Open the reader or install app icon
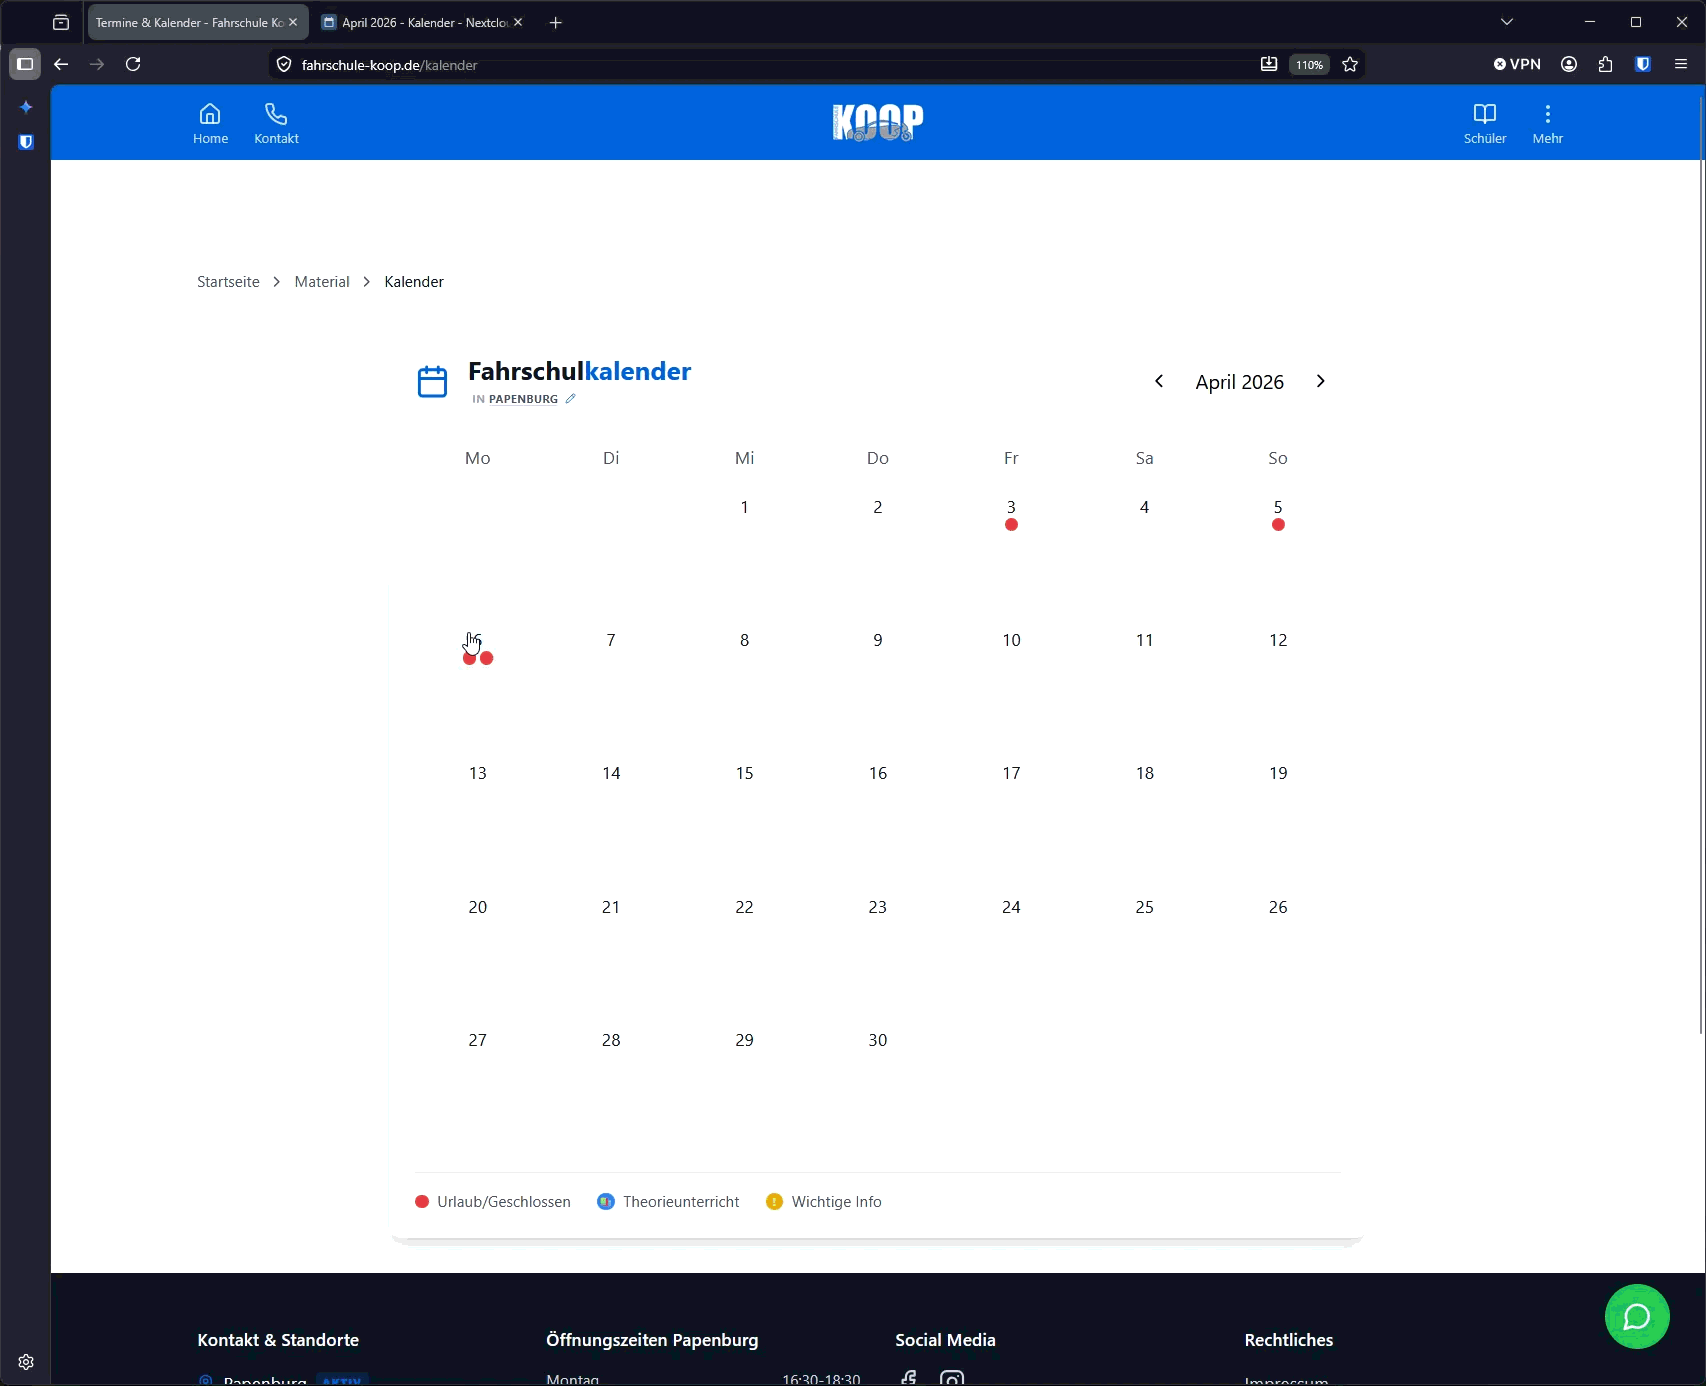Screen dimensions: 1706x1386 click(1268, 65)
